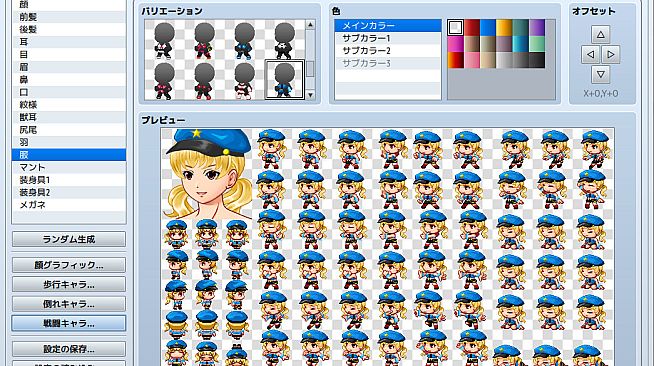Select 羽 (wings) part
The height and width of the screenshot is (366, 654).
[69, 142]
